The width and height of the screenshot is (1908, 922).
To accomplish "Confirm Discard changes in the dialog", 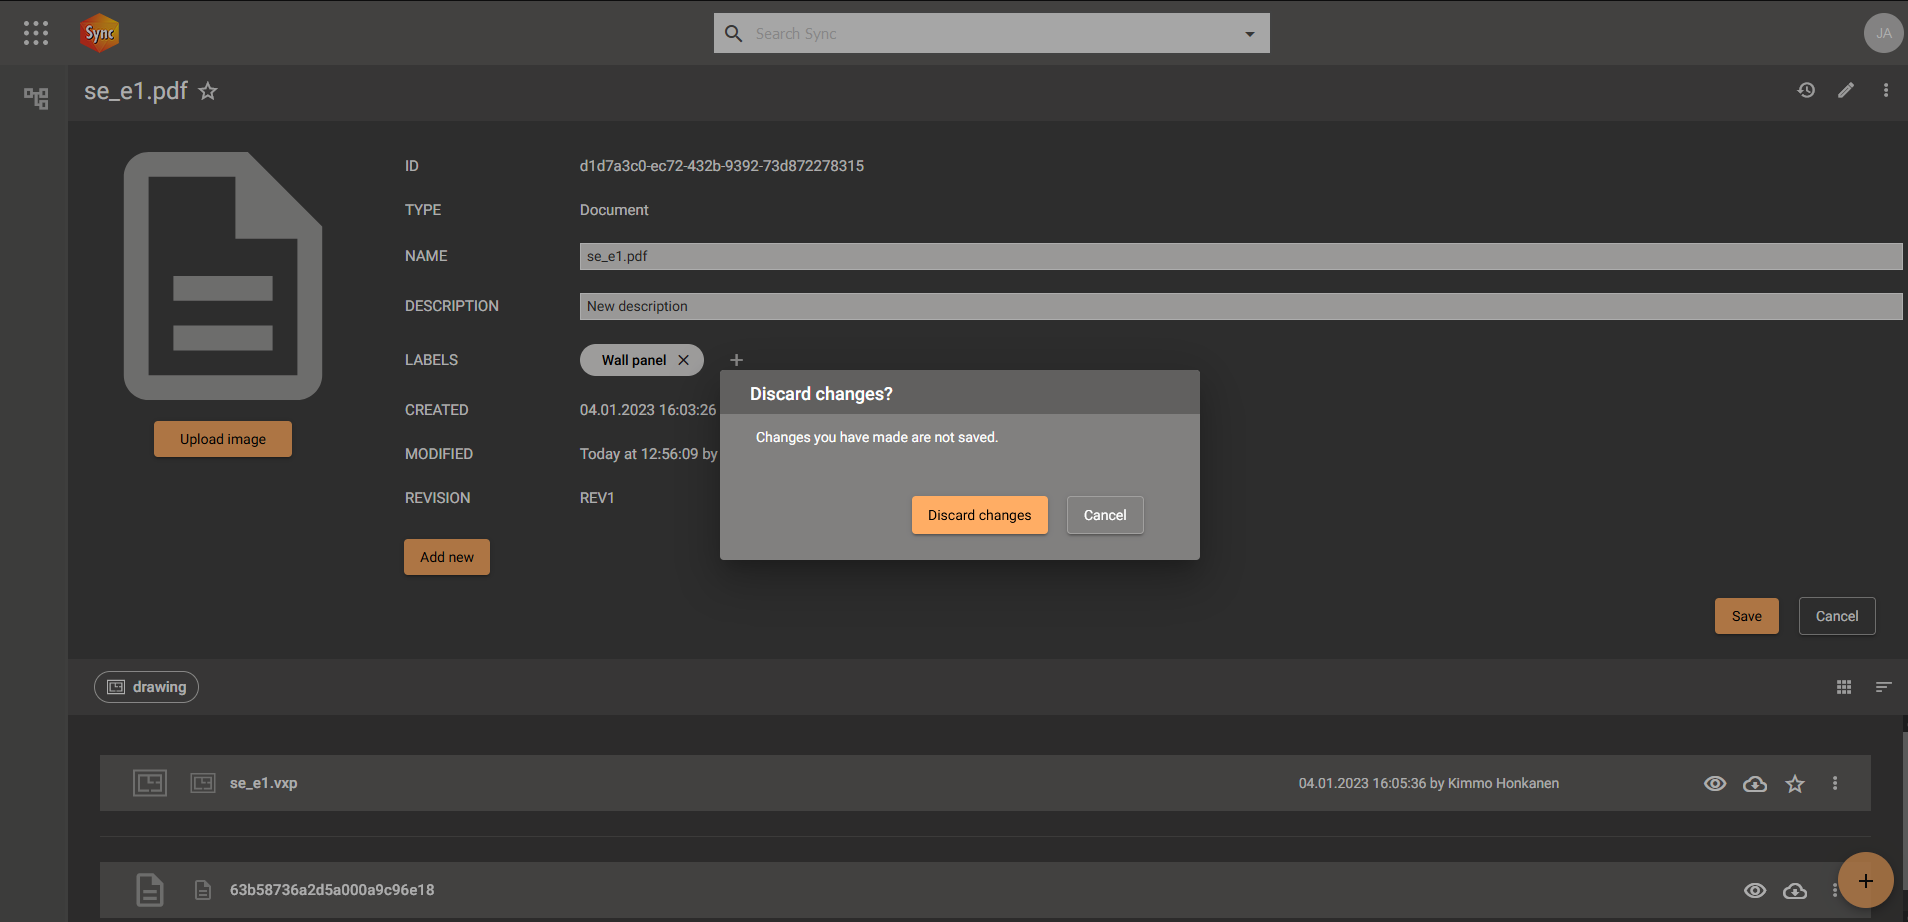I will 979,515.
